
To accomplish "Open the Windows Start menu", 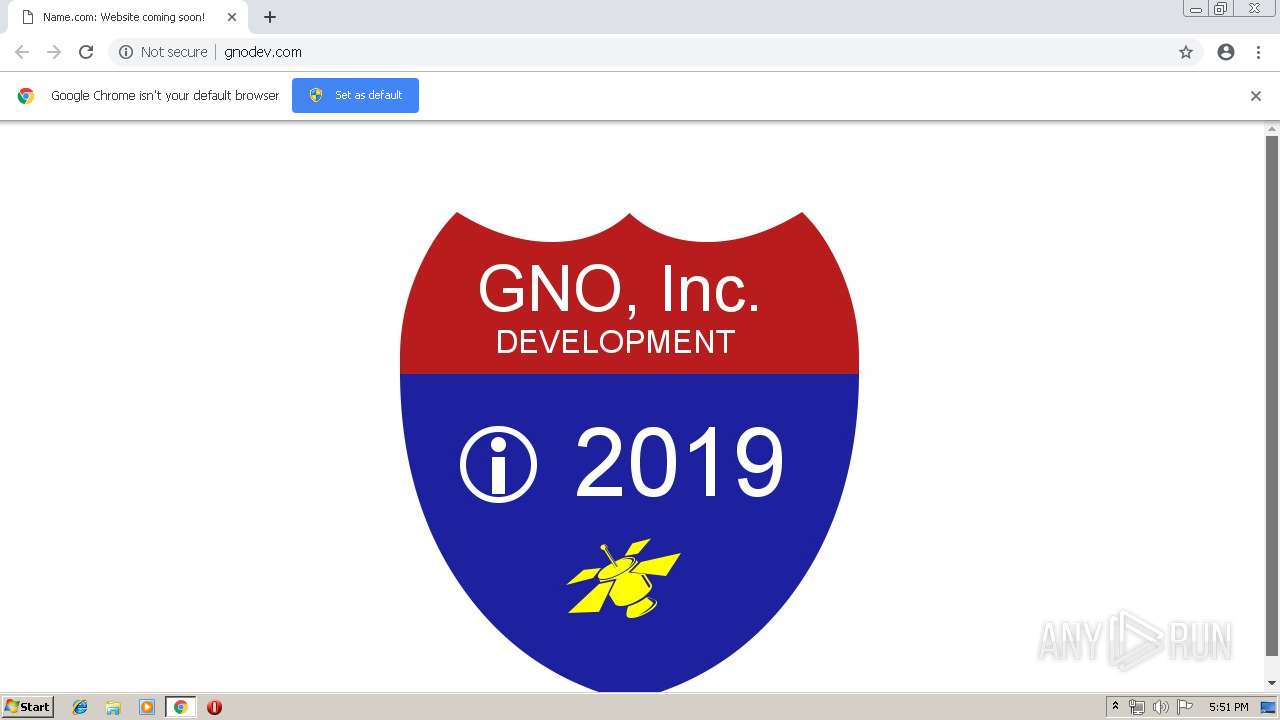I will (27, 707).
